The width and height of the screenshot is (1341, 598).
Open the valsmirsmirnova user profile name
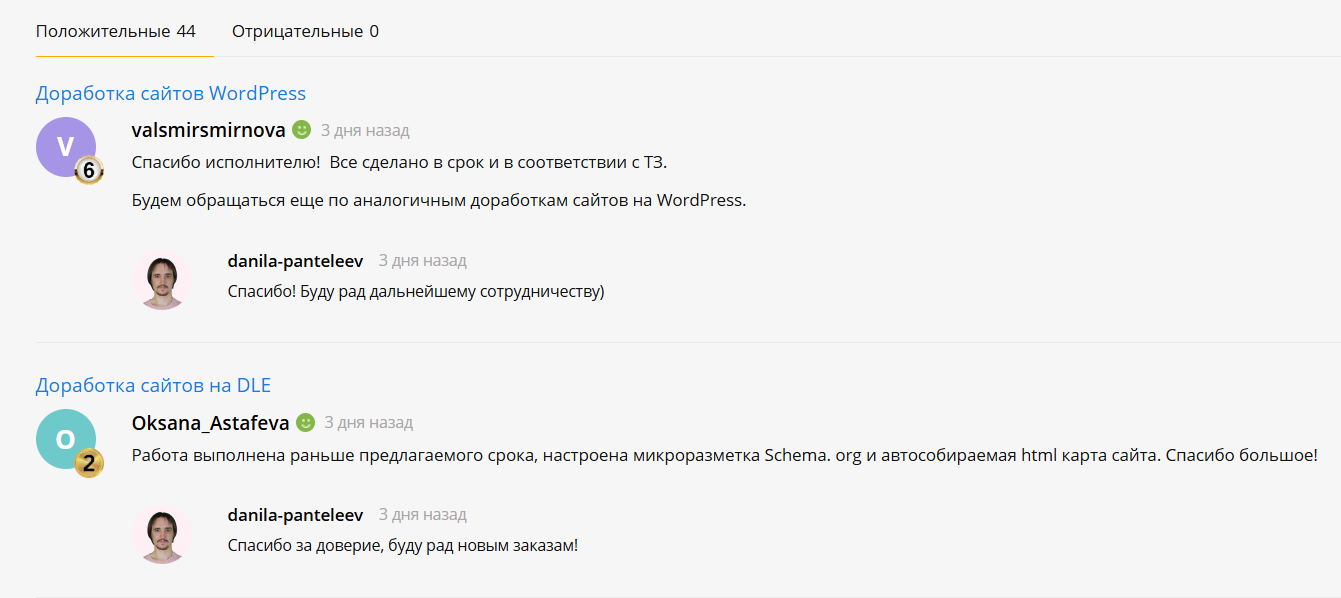click(209, 130)
